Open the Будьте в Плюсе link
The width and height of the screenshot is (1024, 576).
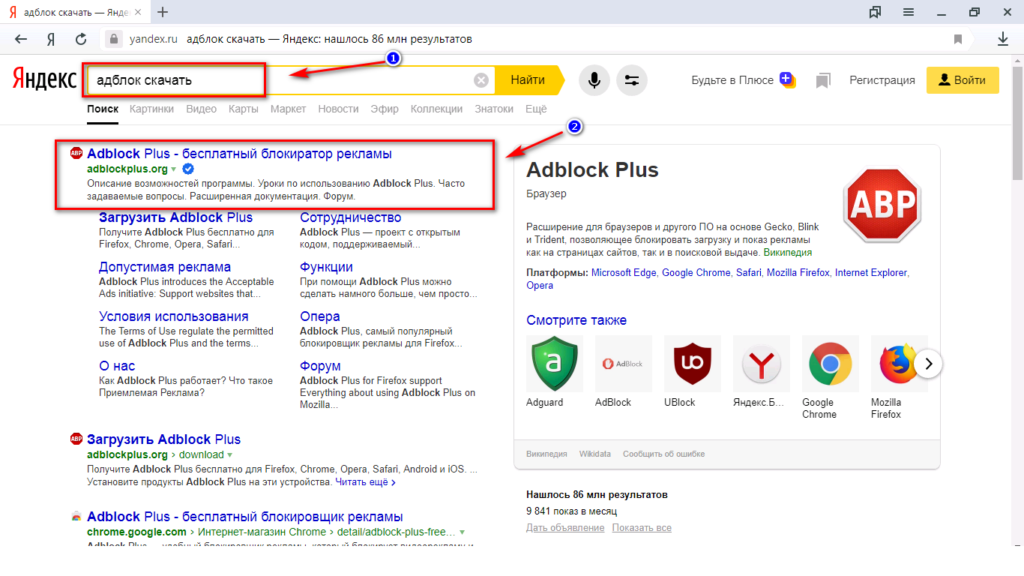pyautogui.click(x=732, y=80)
